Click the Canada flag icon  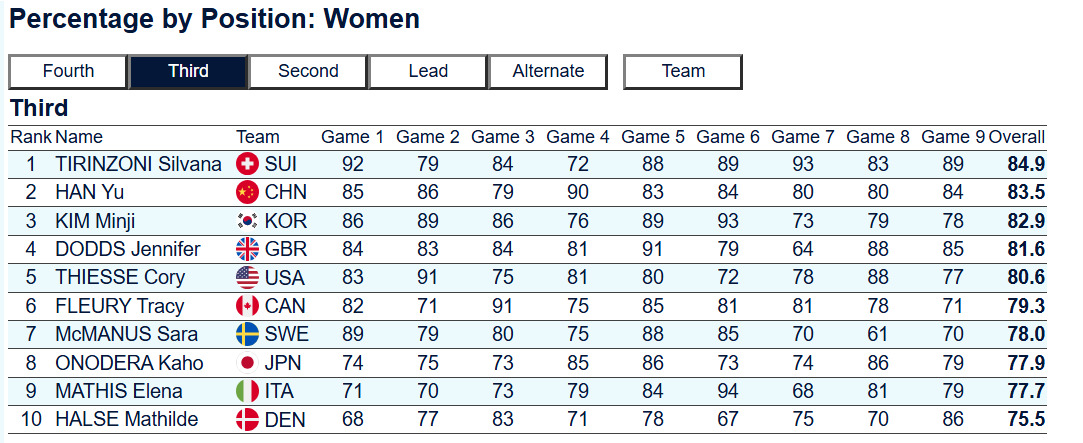coord(247,305)
